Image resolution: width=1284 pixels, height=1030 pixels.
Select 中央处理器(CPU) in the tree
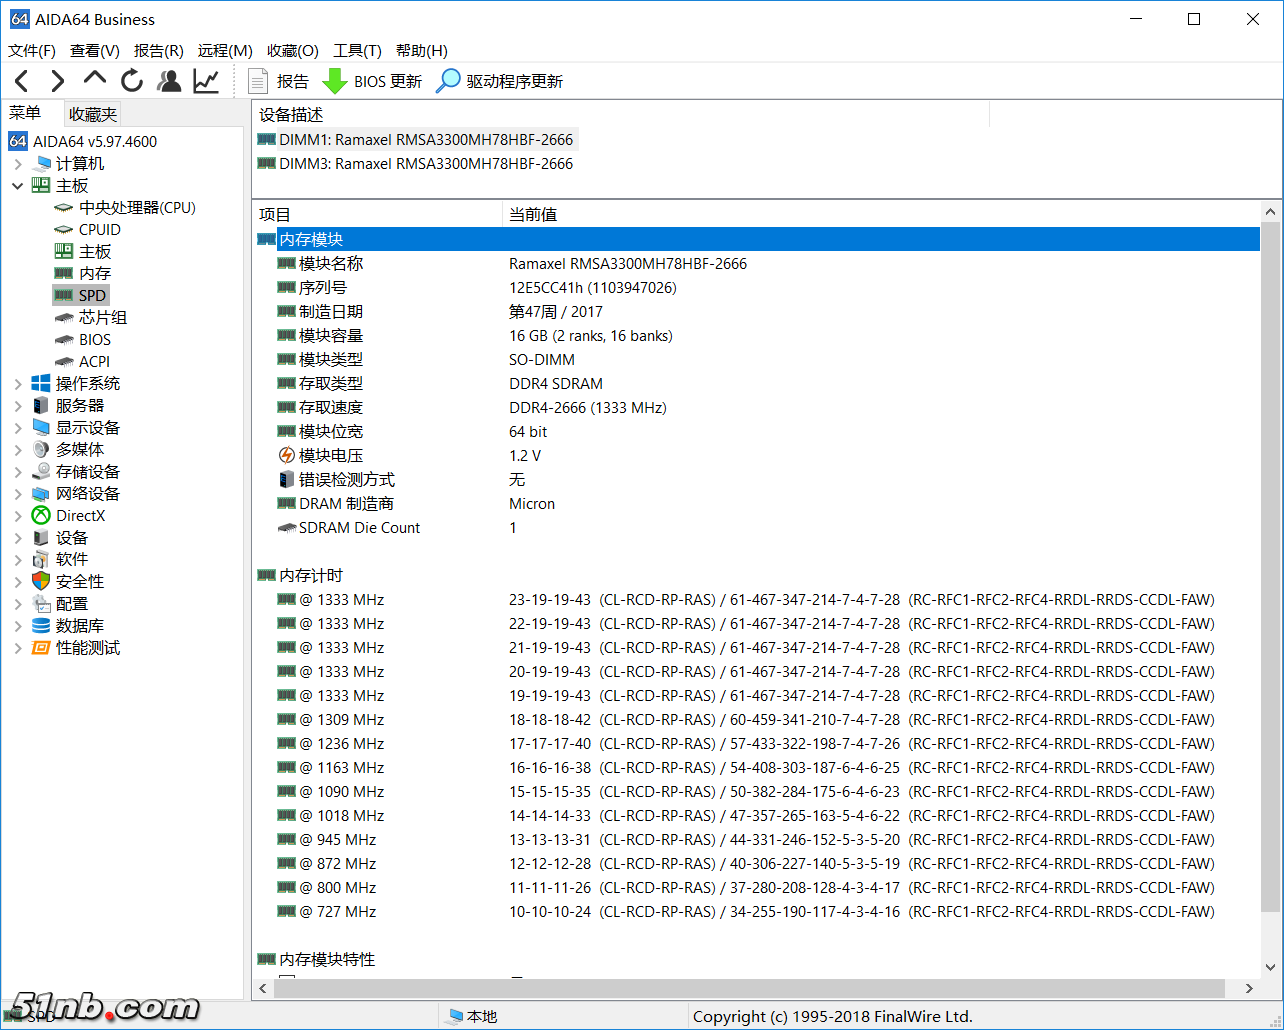(x=137, y=208)
